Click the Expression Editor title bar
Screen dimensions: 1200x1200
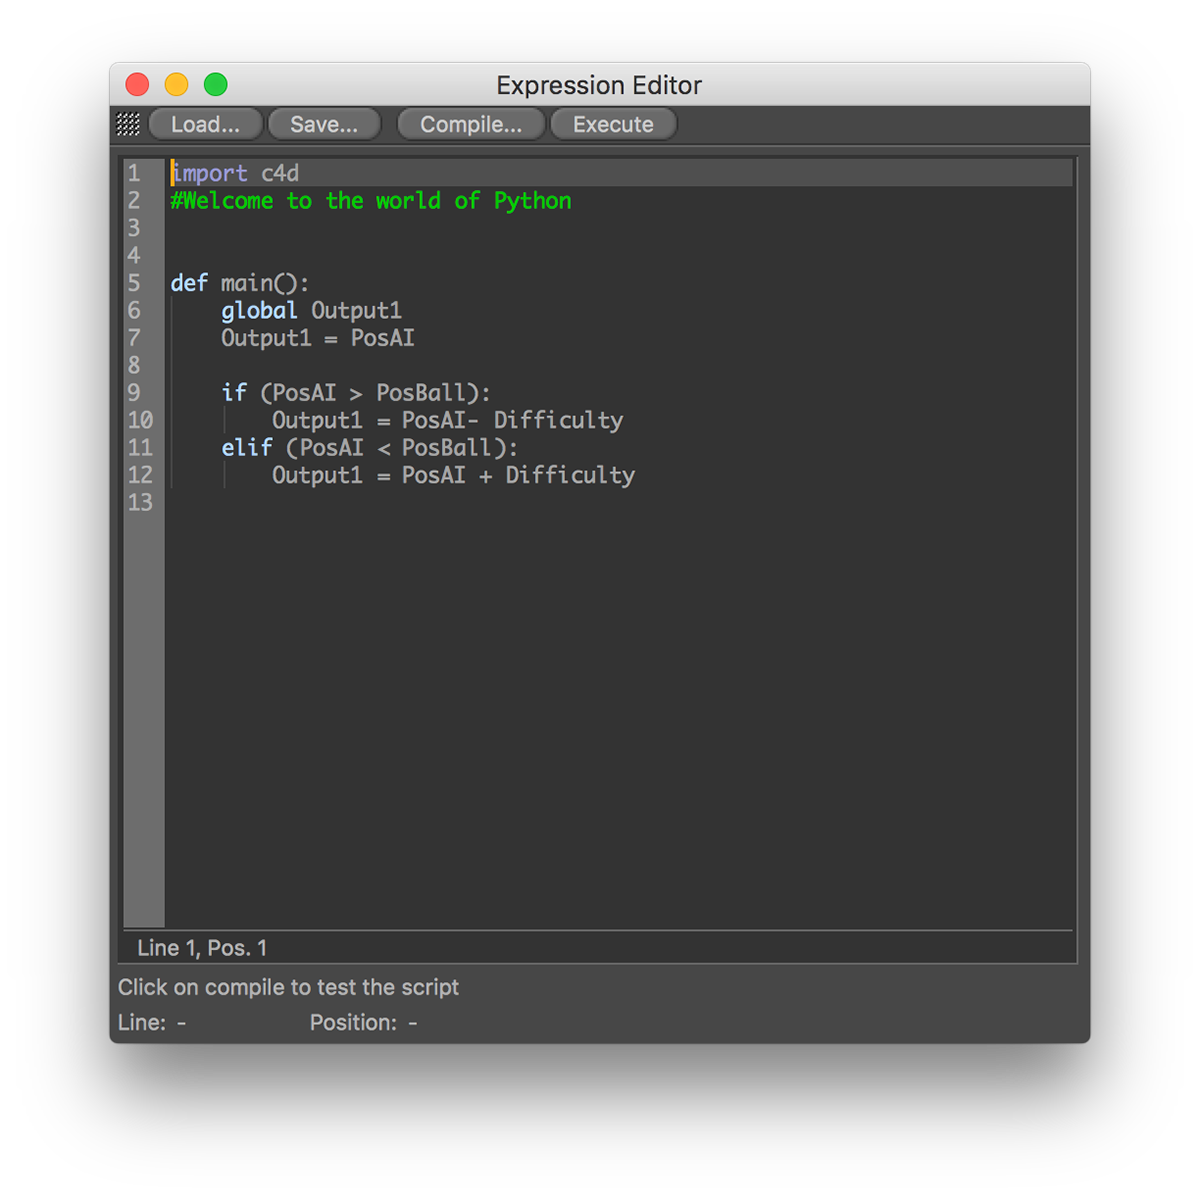[x=599, y=85]
